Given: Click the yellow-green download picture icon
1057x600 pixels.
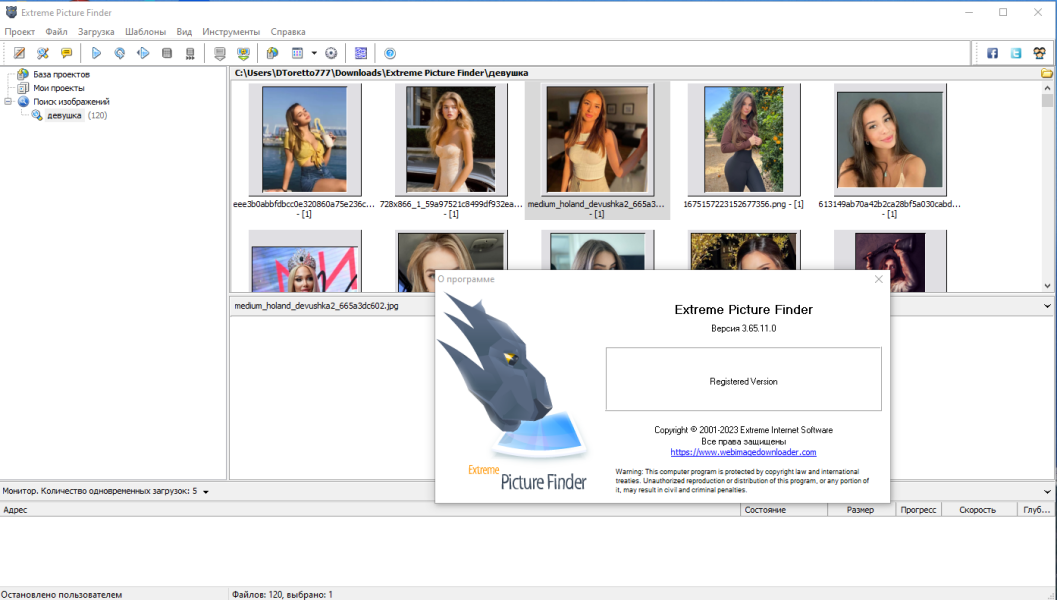Looking at the screenshot, I should [x=243, y=53].
